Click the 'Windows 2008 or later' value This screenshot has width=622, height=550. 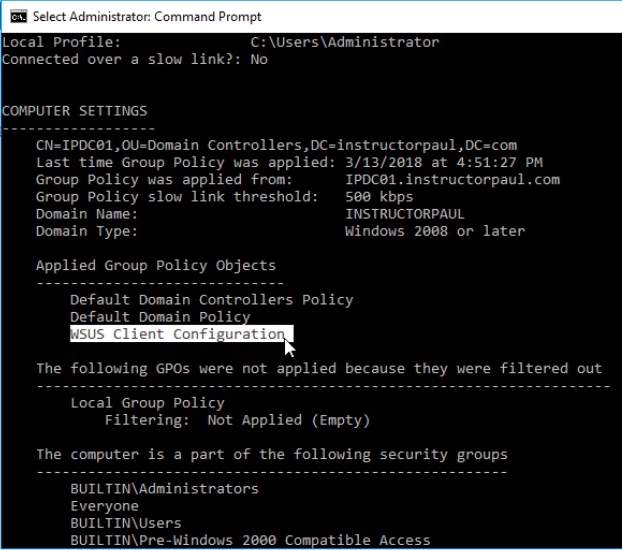(435, 231)
